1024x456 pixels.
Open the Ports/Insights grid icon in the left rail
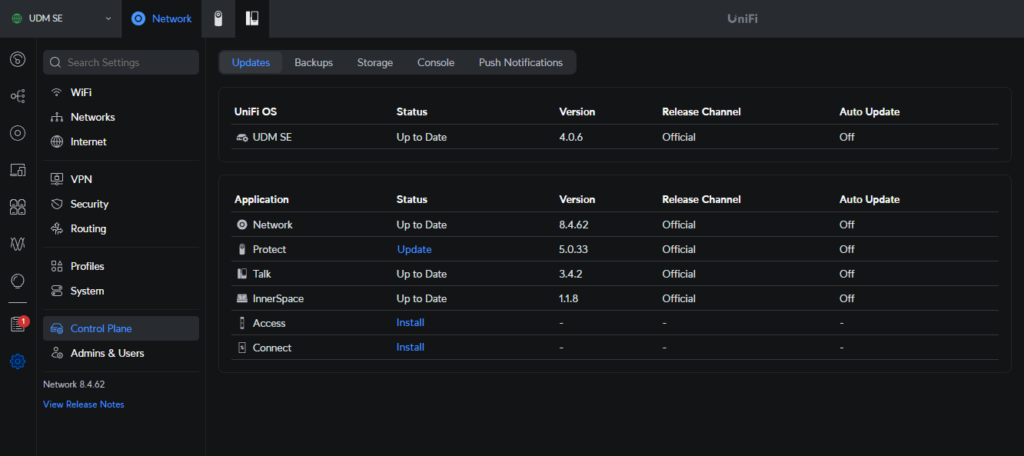point(18,208)
